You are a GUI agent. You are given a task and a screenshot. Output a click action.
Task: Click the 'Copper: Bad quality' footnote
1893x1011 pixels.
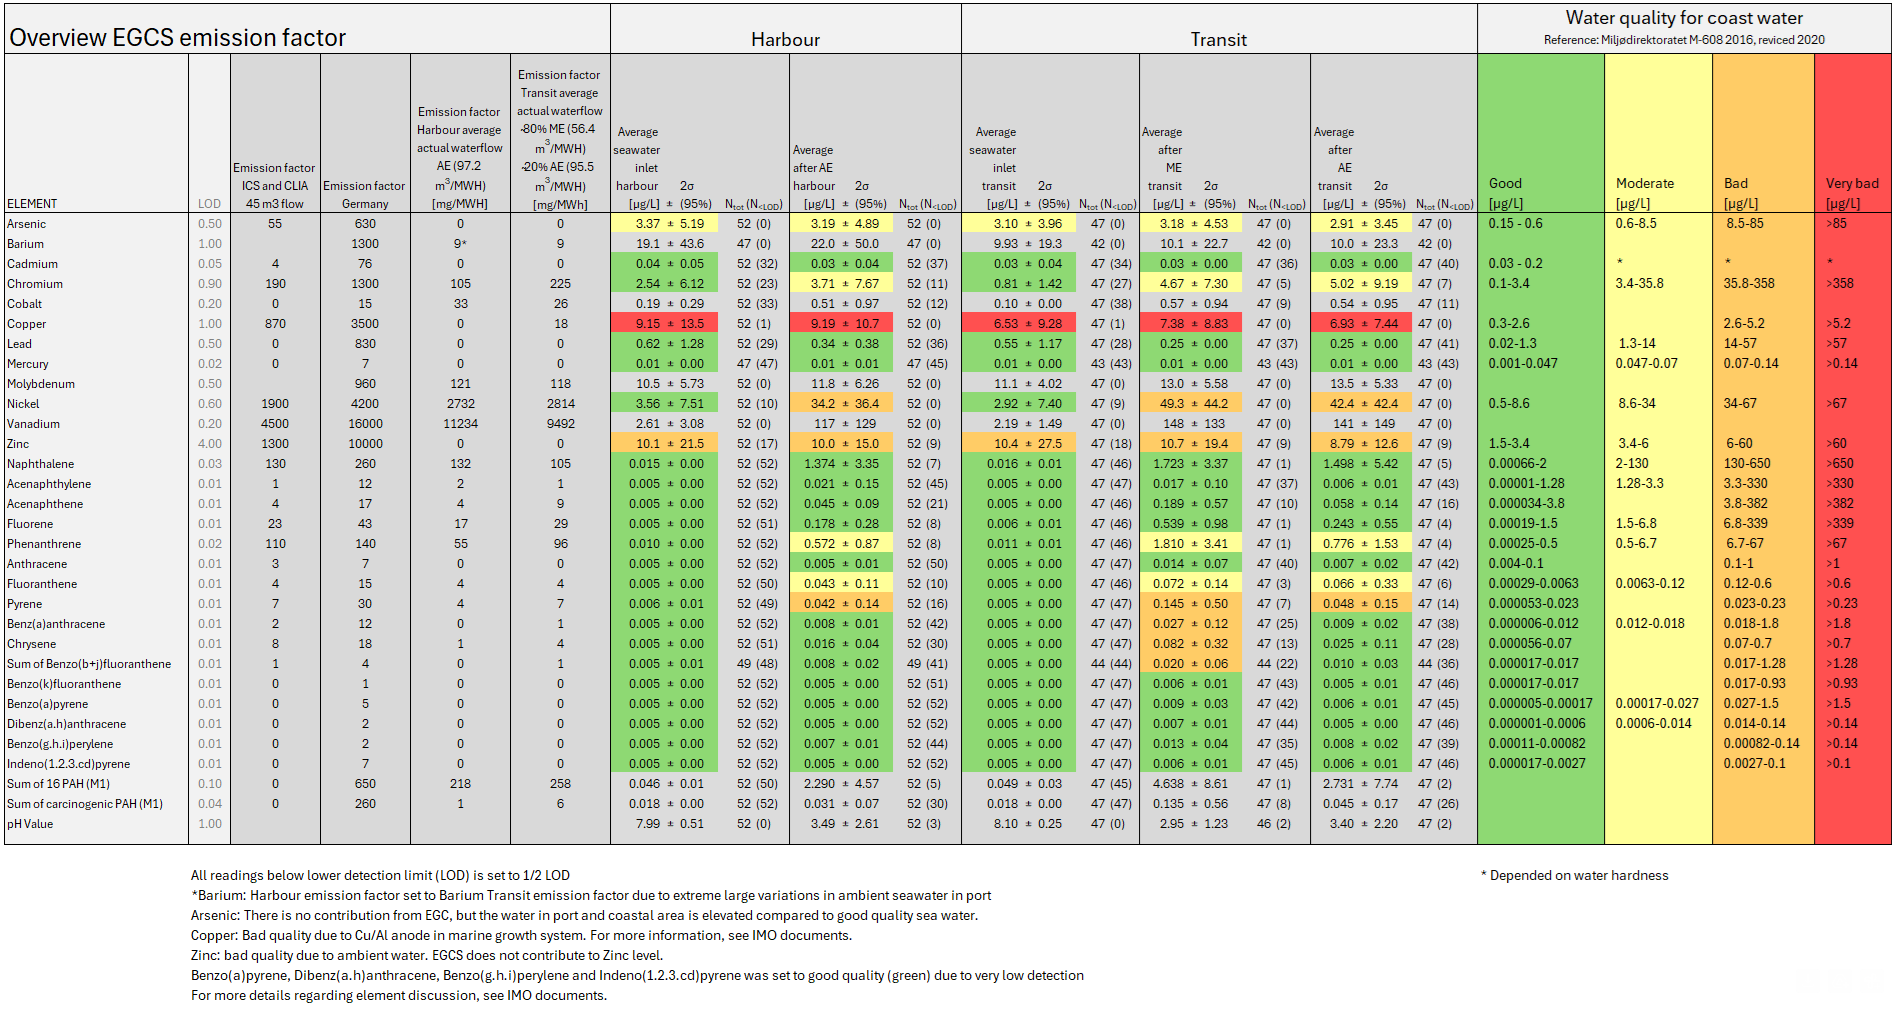pyautogui.click(x=521, y=936)
